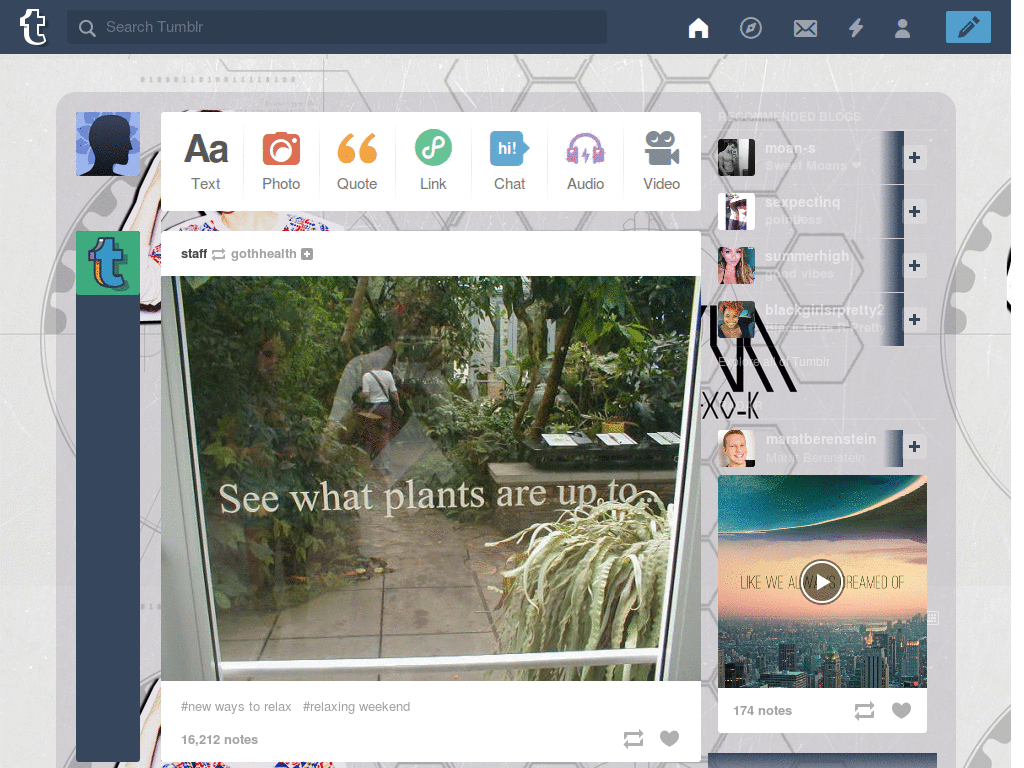Reblog the plants post
This screenshot has width=1024, height=768.
pos(633,739)
